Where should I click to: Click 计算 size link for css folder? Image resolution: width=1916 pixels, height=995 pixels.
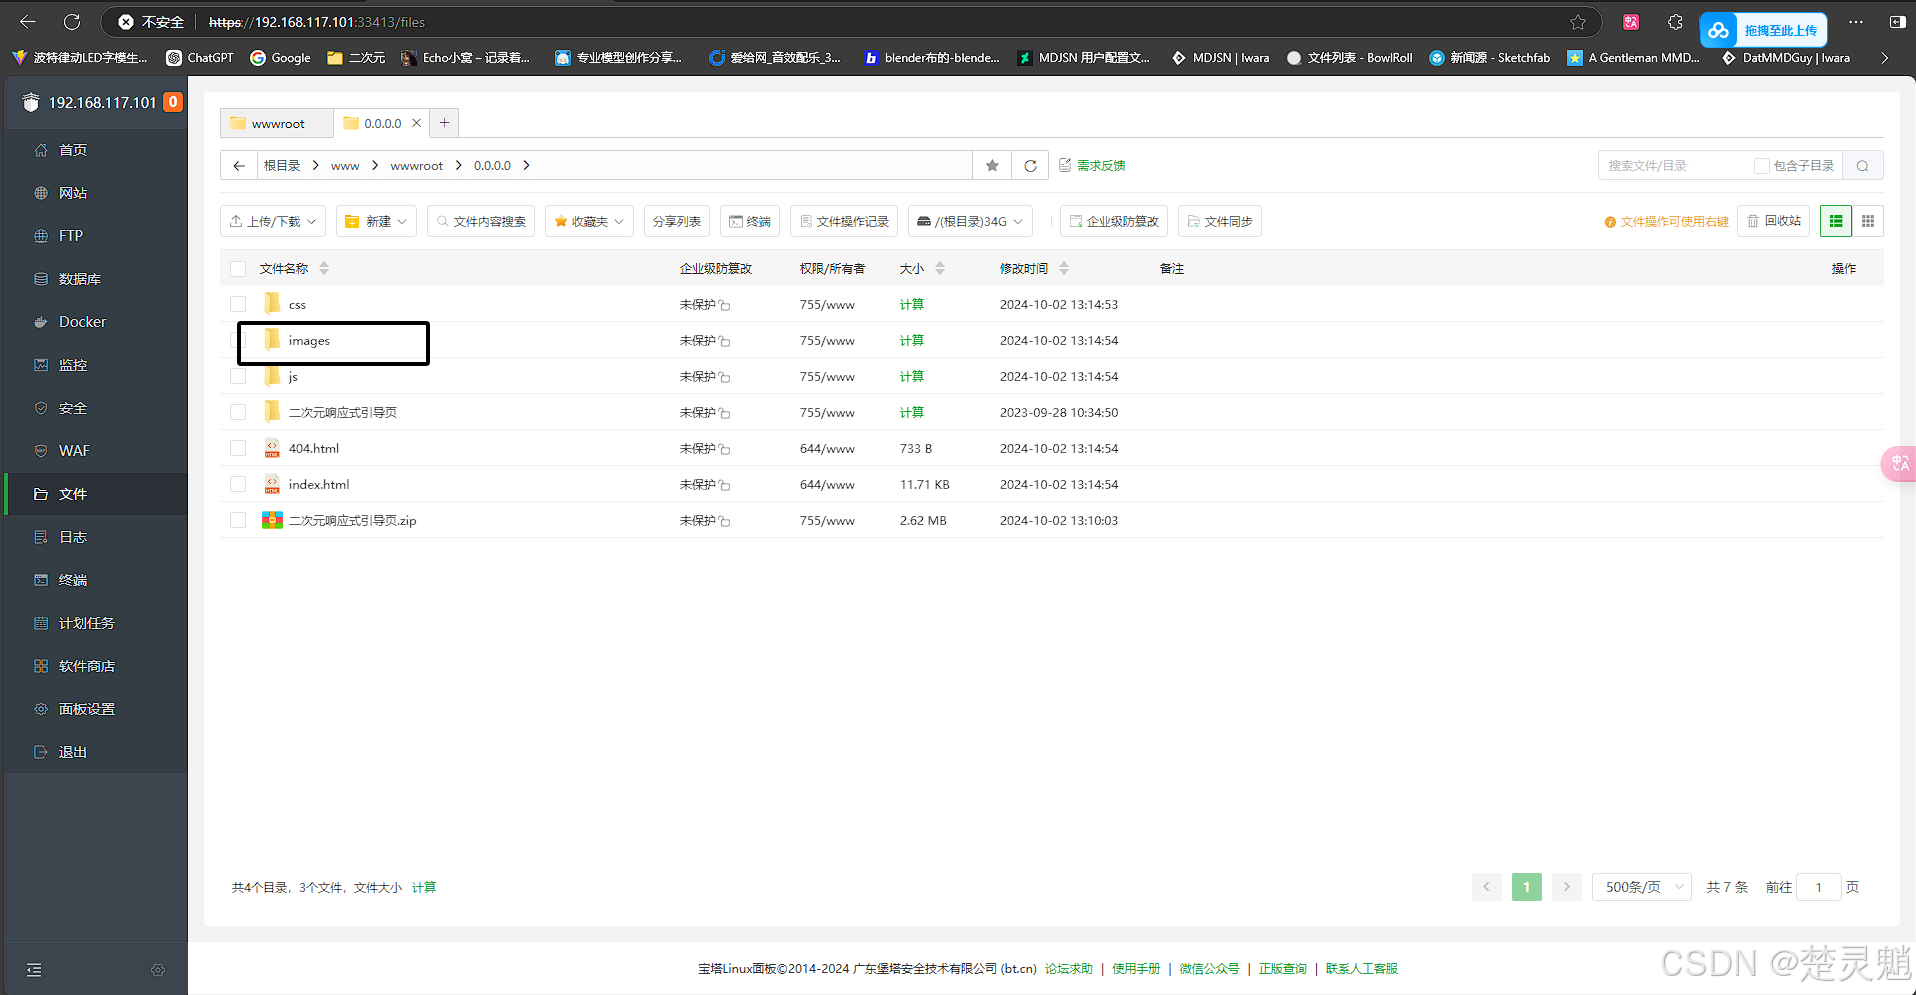pos(912,304)
